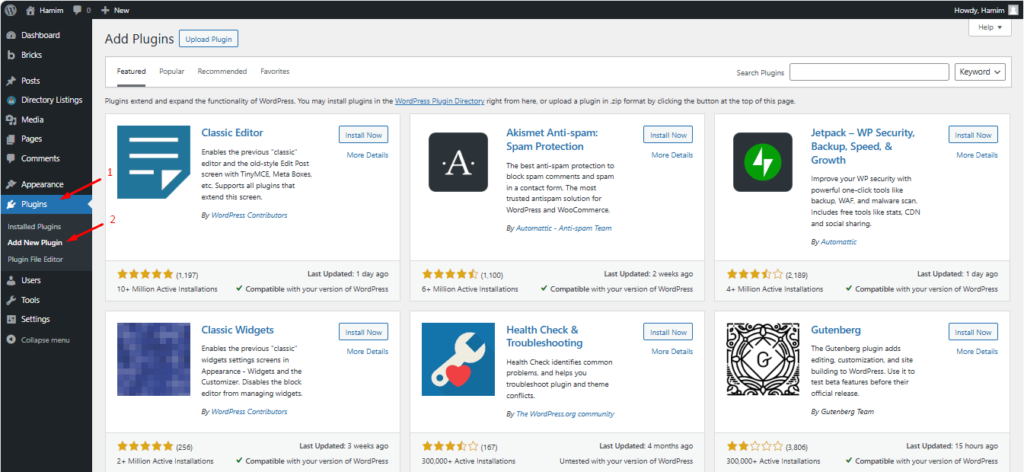The image size is (1024, 472).
Task: Click the Posts pushpin icon
Action: pos(10,81)
